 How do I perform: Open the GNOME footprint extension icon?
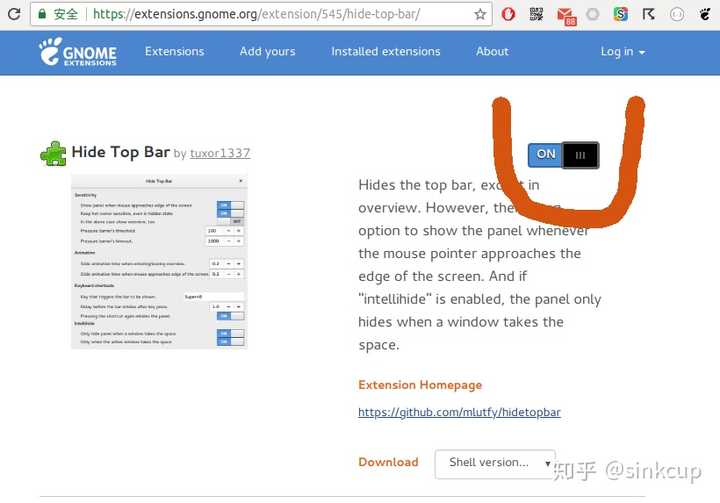coord(705,15)
